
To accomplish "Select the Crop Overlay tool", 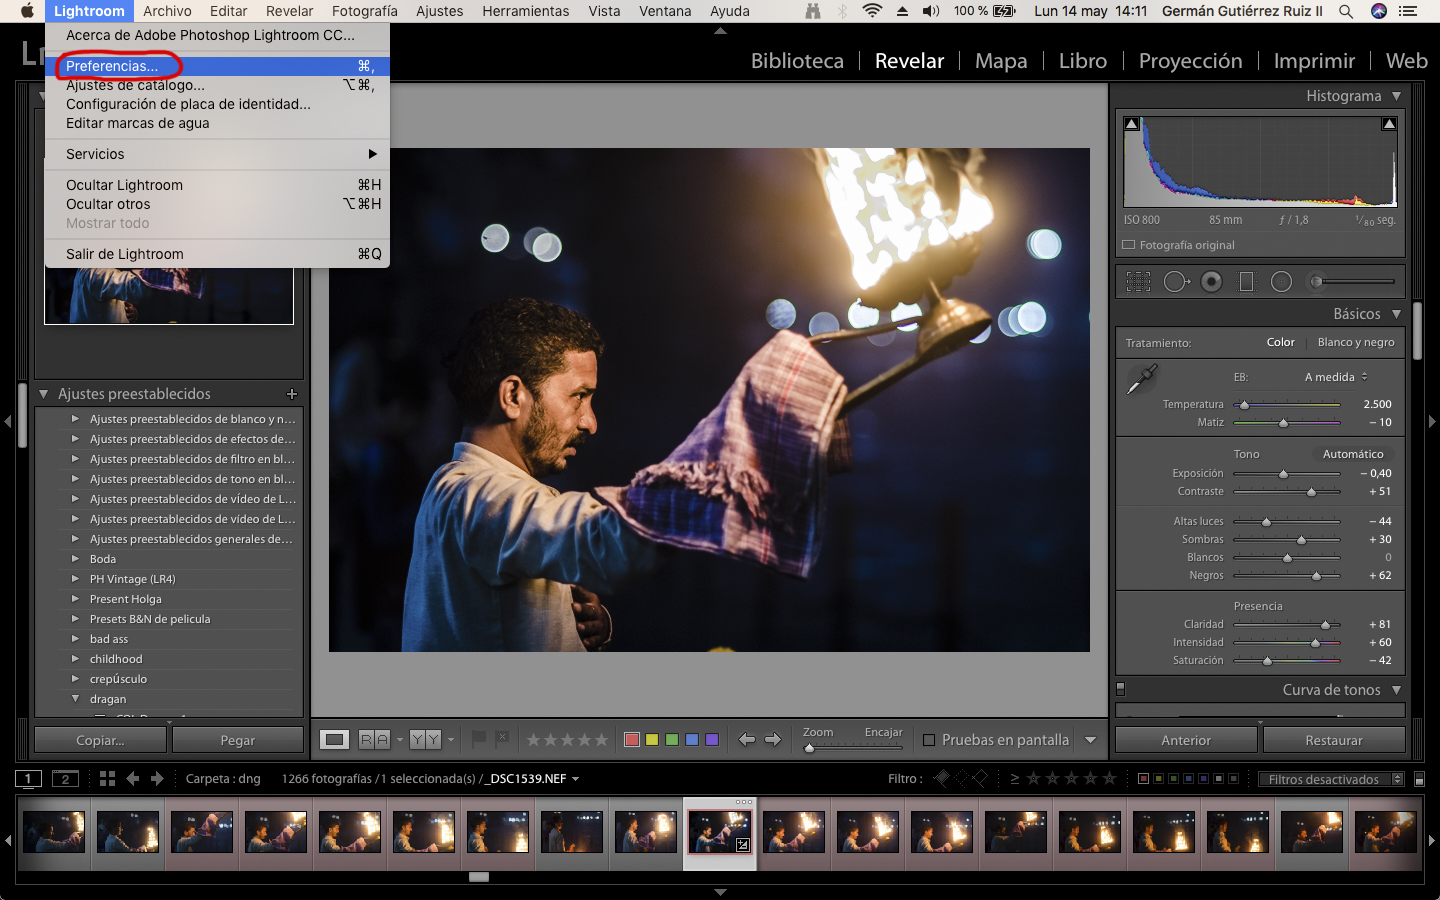I will (1138, 282).
